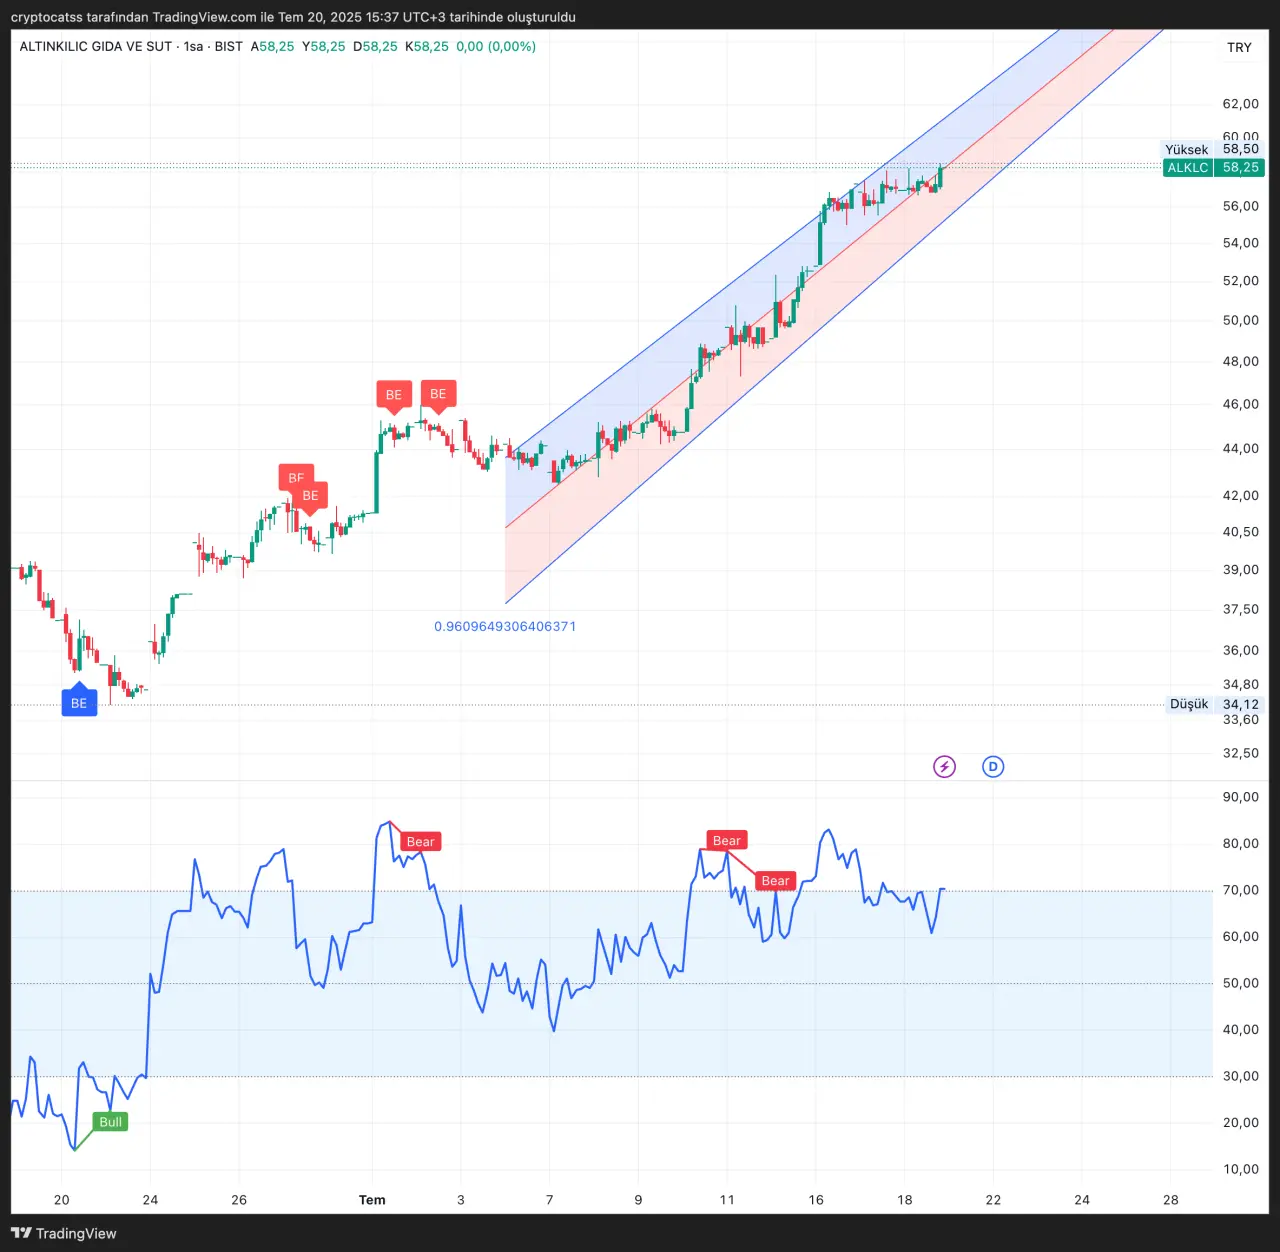This screenshot has height=1252, width=1280.
Task: Click the 1sa interval in the chart title
Action: (x=193, y=47)
